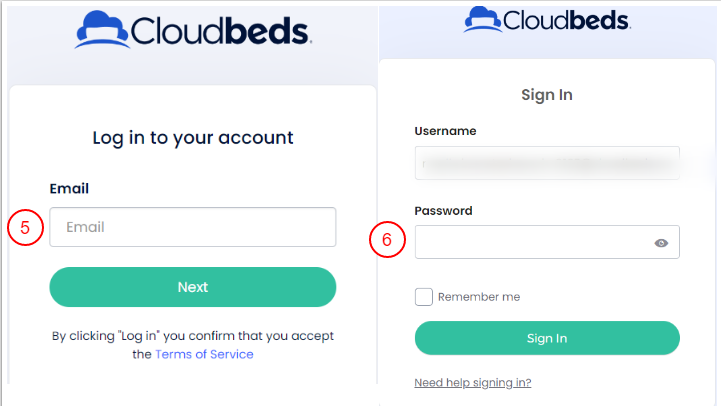The height and width of the screenshot is (406, 721).
Task: Click the Cloudbeds cloud icon on right panel
Action: pos(482,19)
